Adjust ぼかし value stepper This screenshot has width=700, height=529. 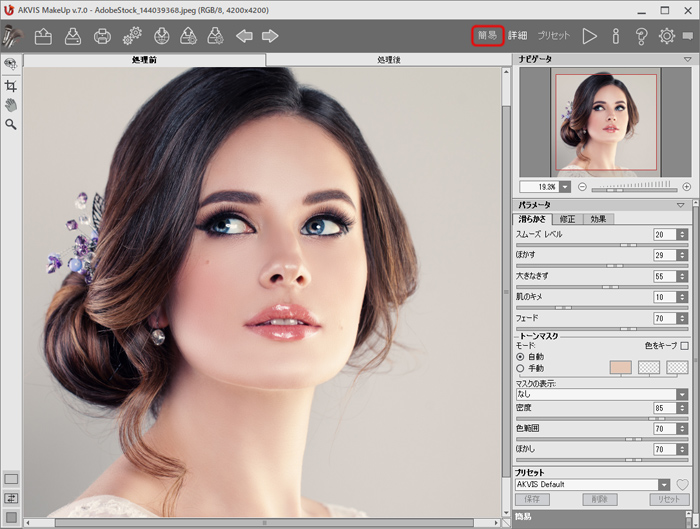click(x=682, y=449)
